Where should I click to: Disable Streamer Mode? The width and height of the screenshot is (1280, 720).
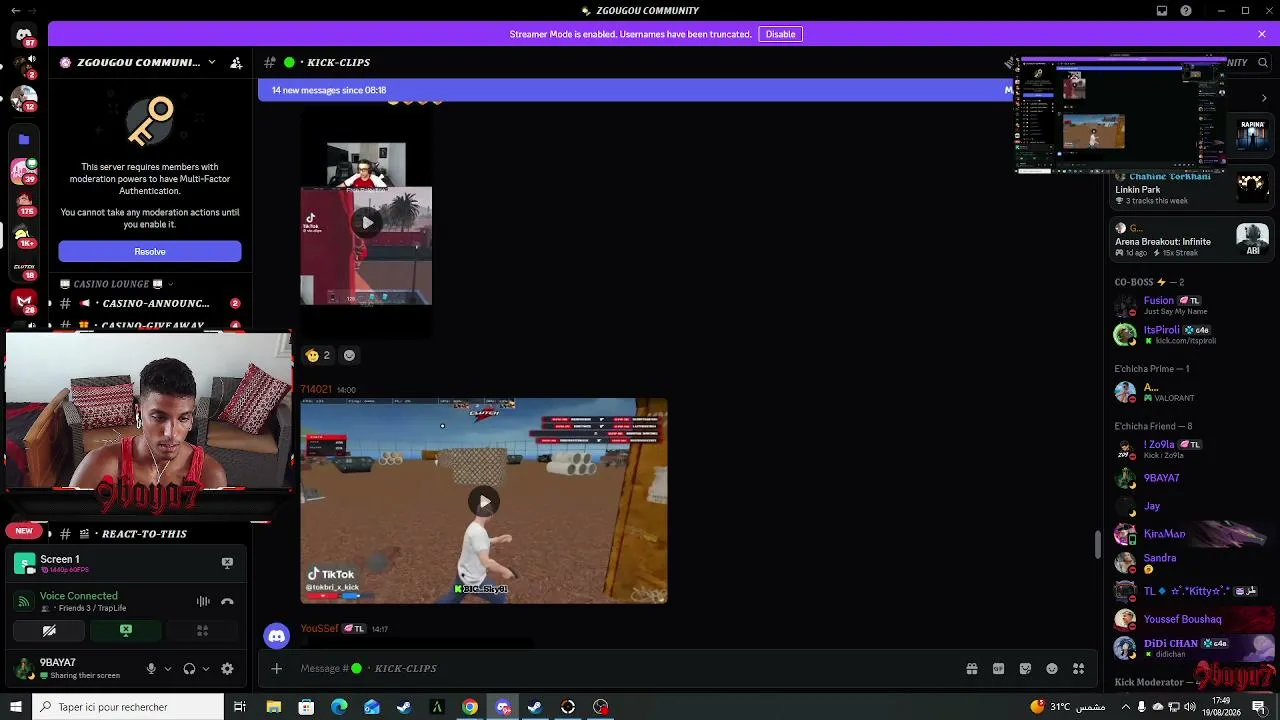(780, 34)
